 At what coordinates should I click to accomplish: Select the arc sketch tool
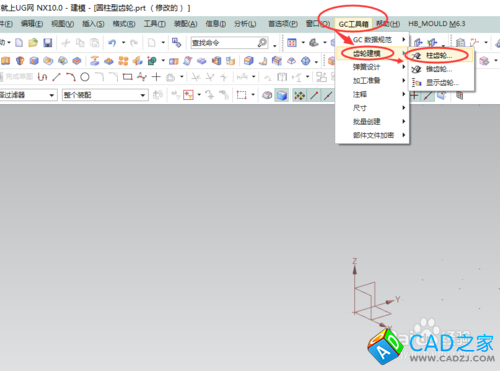click(71, 77)
